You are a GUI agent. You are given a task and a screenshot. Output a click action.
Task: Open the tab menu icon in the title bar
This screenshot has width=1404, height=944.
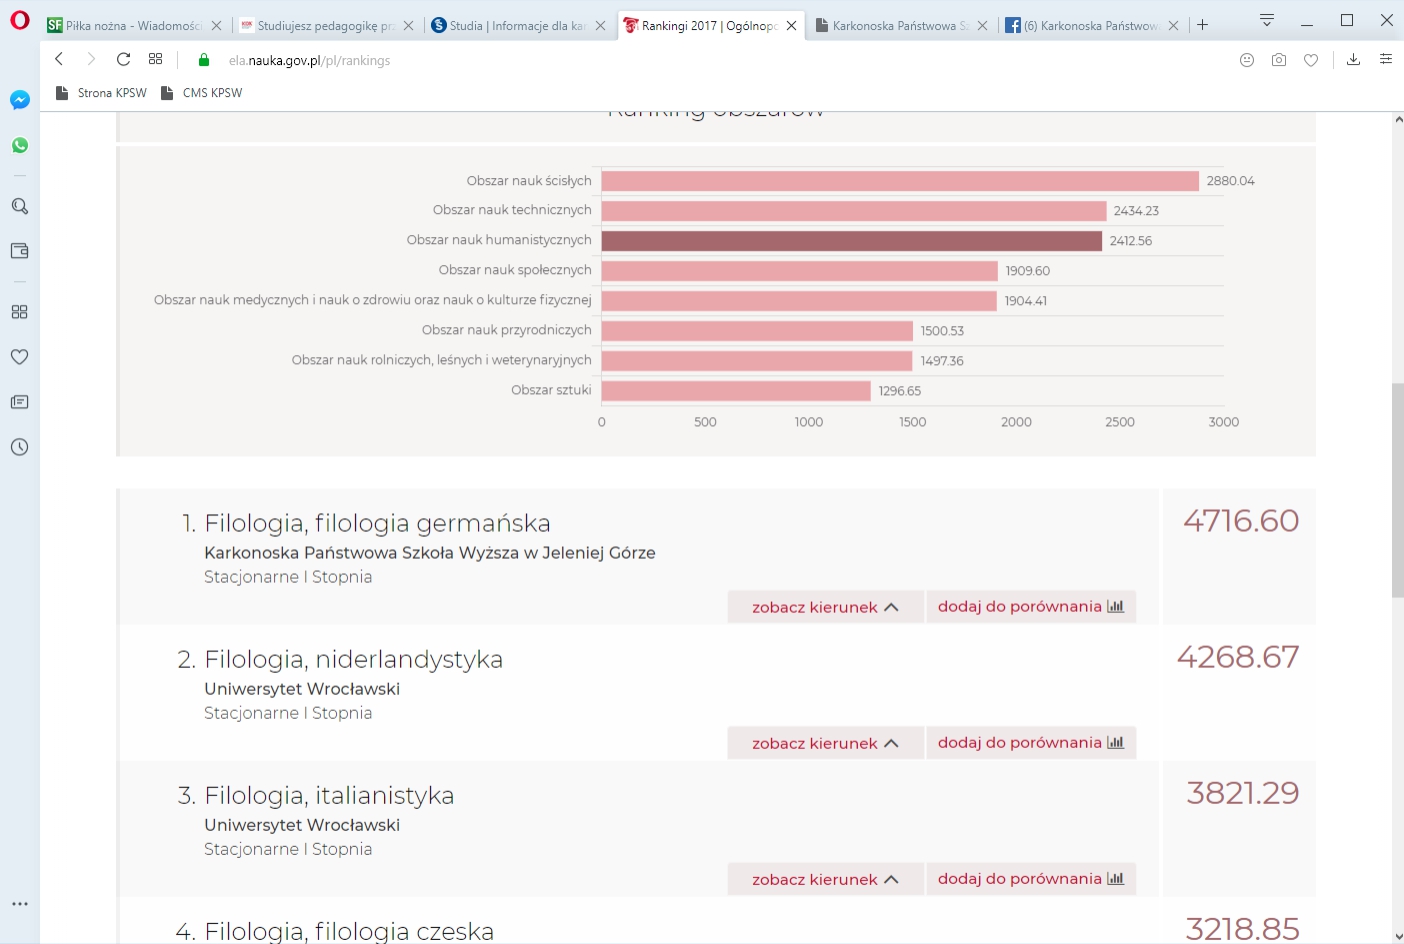[1267, 21]
